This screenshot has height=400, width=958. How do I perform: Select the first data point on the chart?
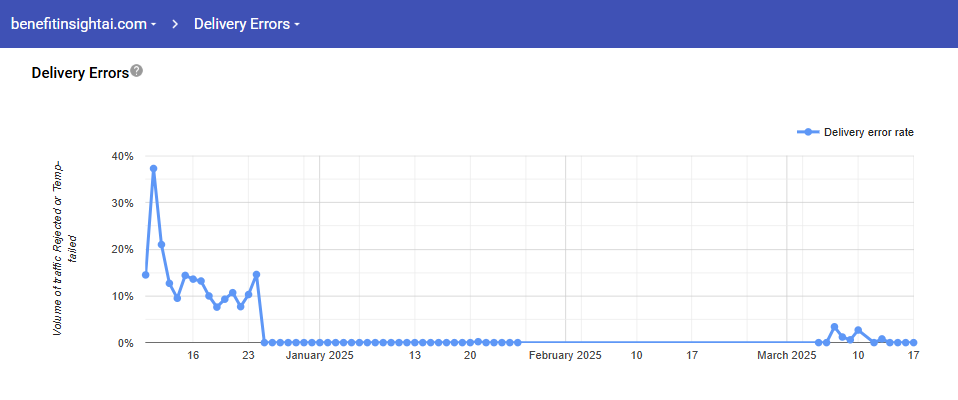[145, 275]
